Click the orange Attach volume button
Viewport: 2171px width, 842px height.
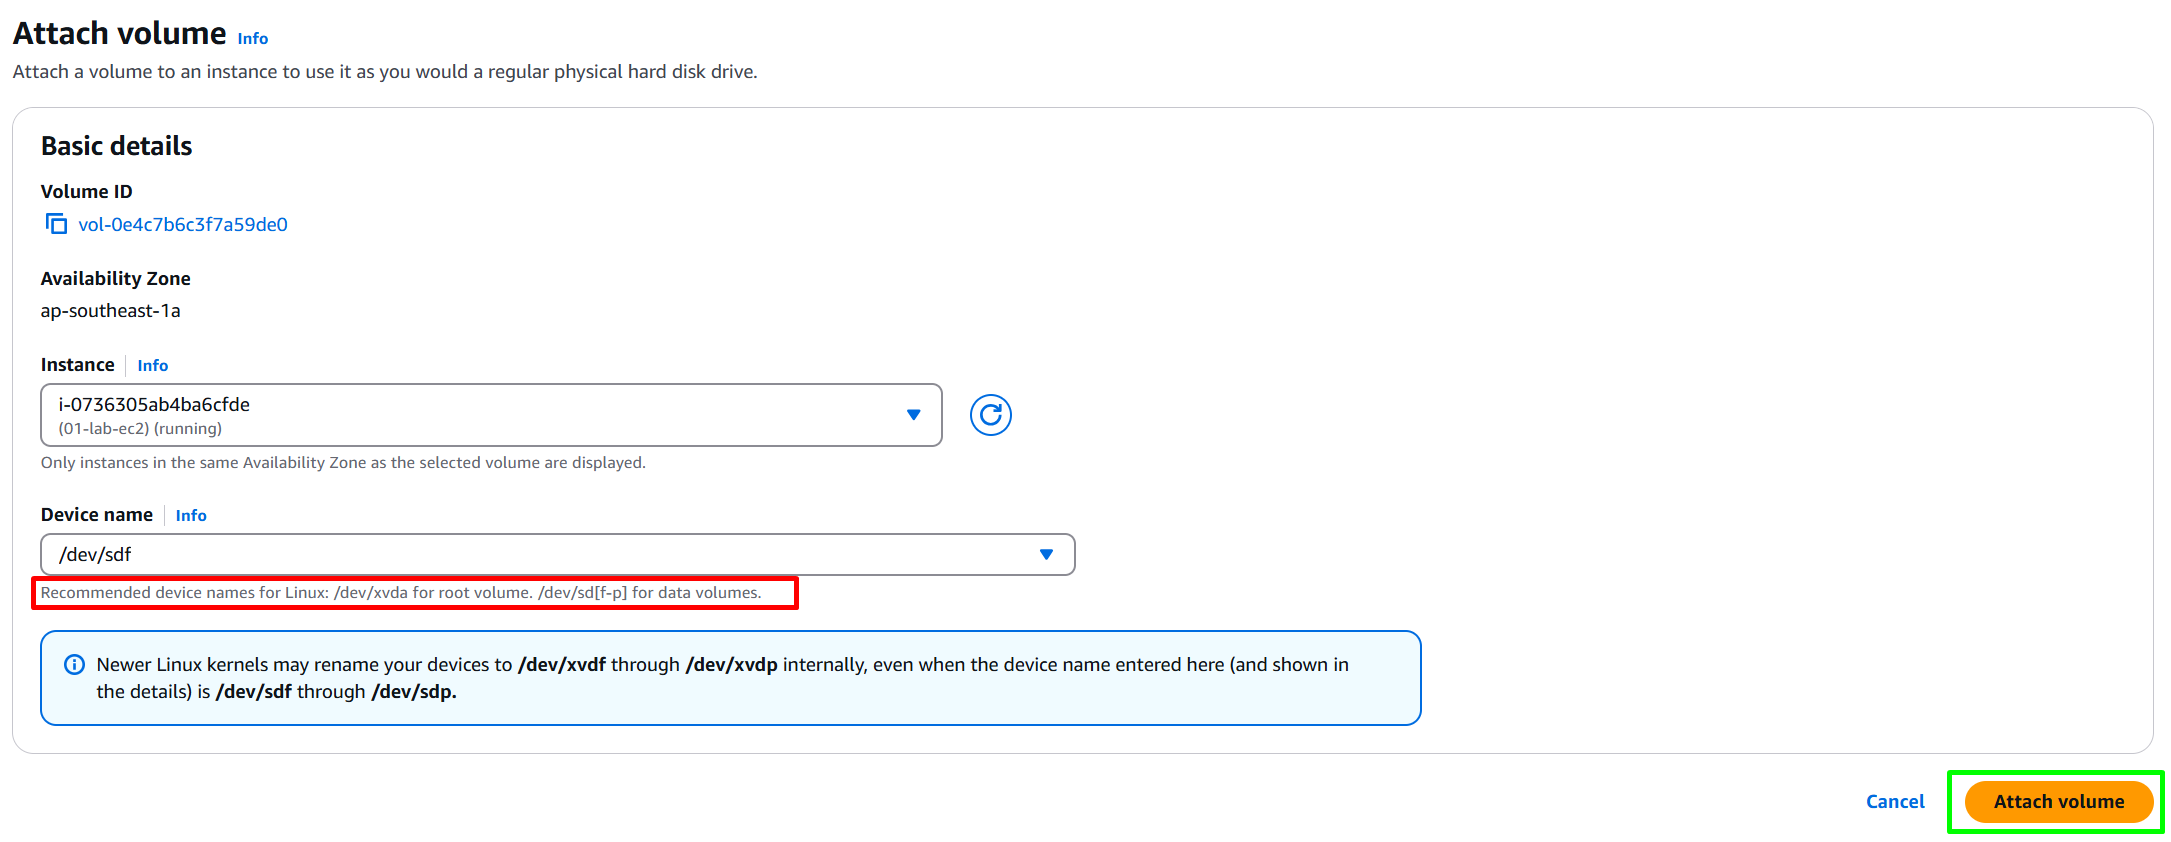(x=2058, y=801)
